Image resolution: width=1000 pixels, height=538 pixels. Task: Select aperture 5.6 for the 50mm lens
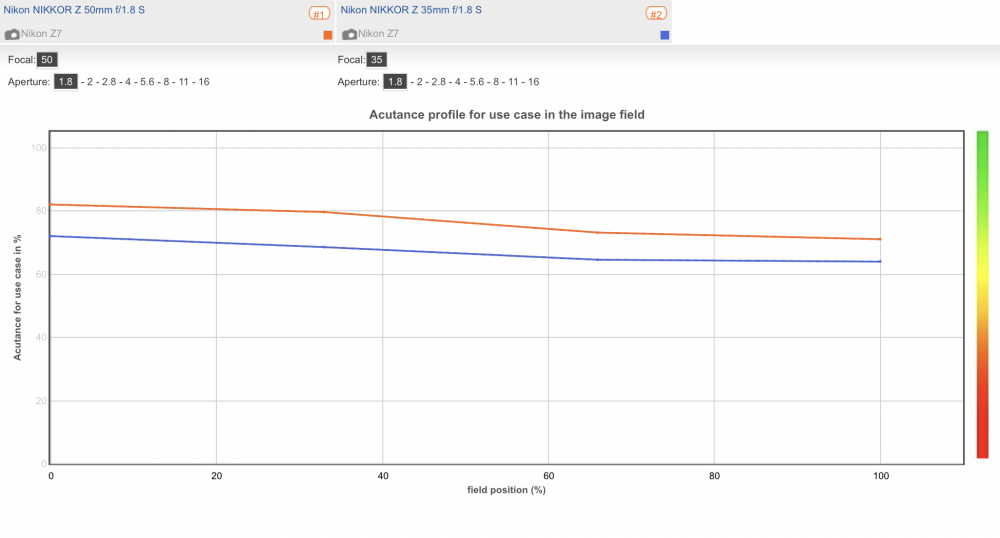coord(147,82)
